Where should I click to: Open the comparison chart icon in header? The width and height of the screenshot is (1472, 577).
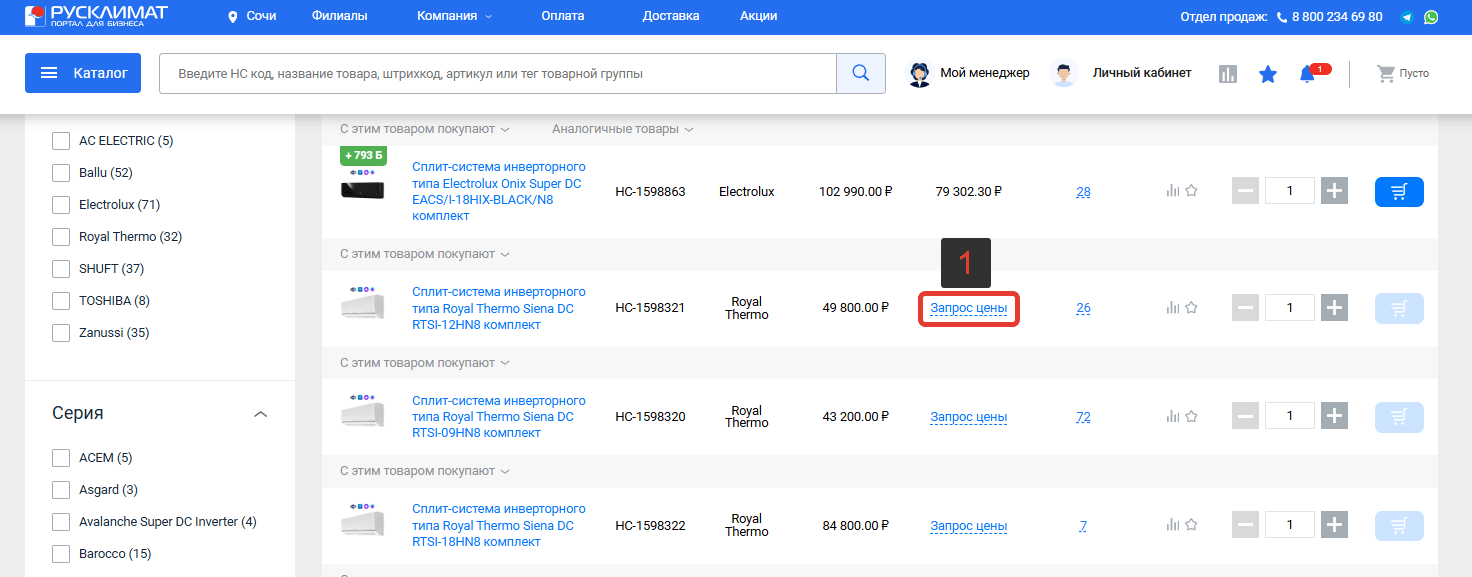click(1228, 74)
